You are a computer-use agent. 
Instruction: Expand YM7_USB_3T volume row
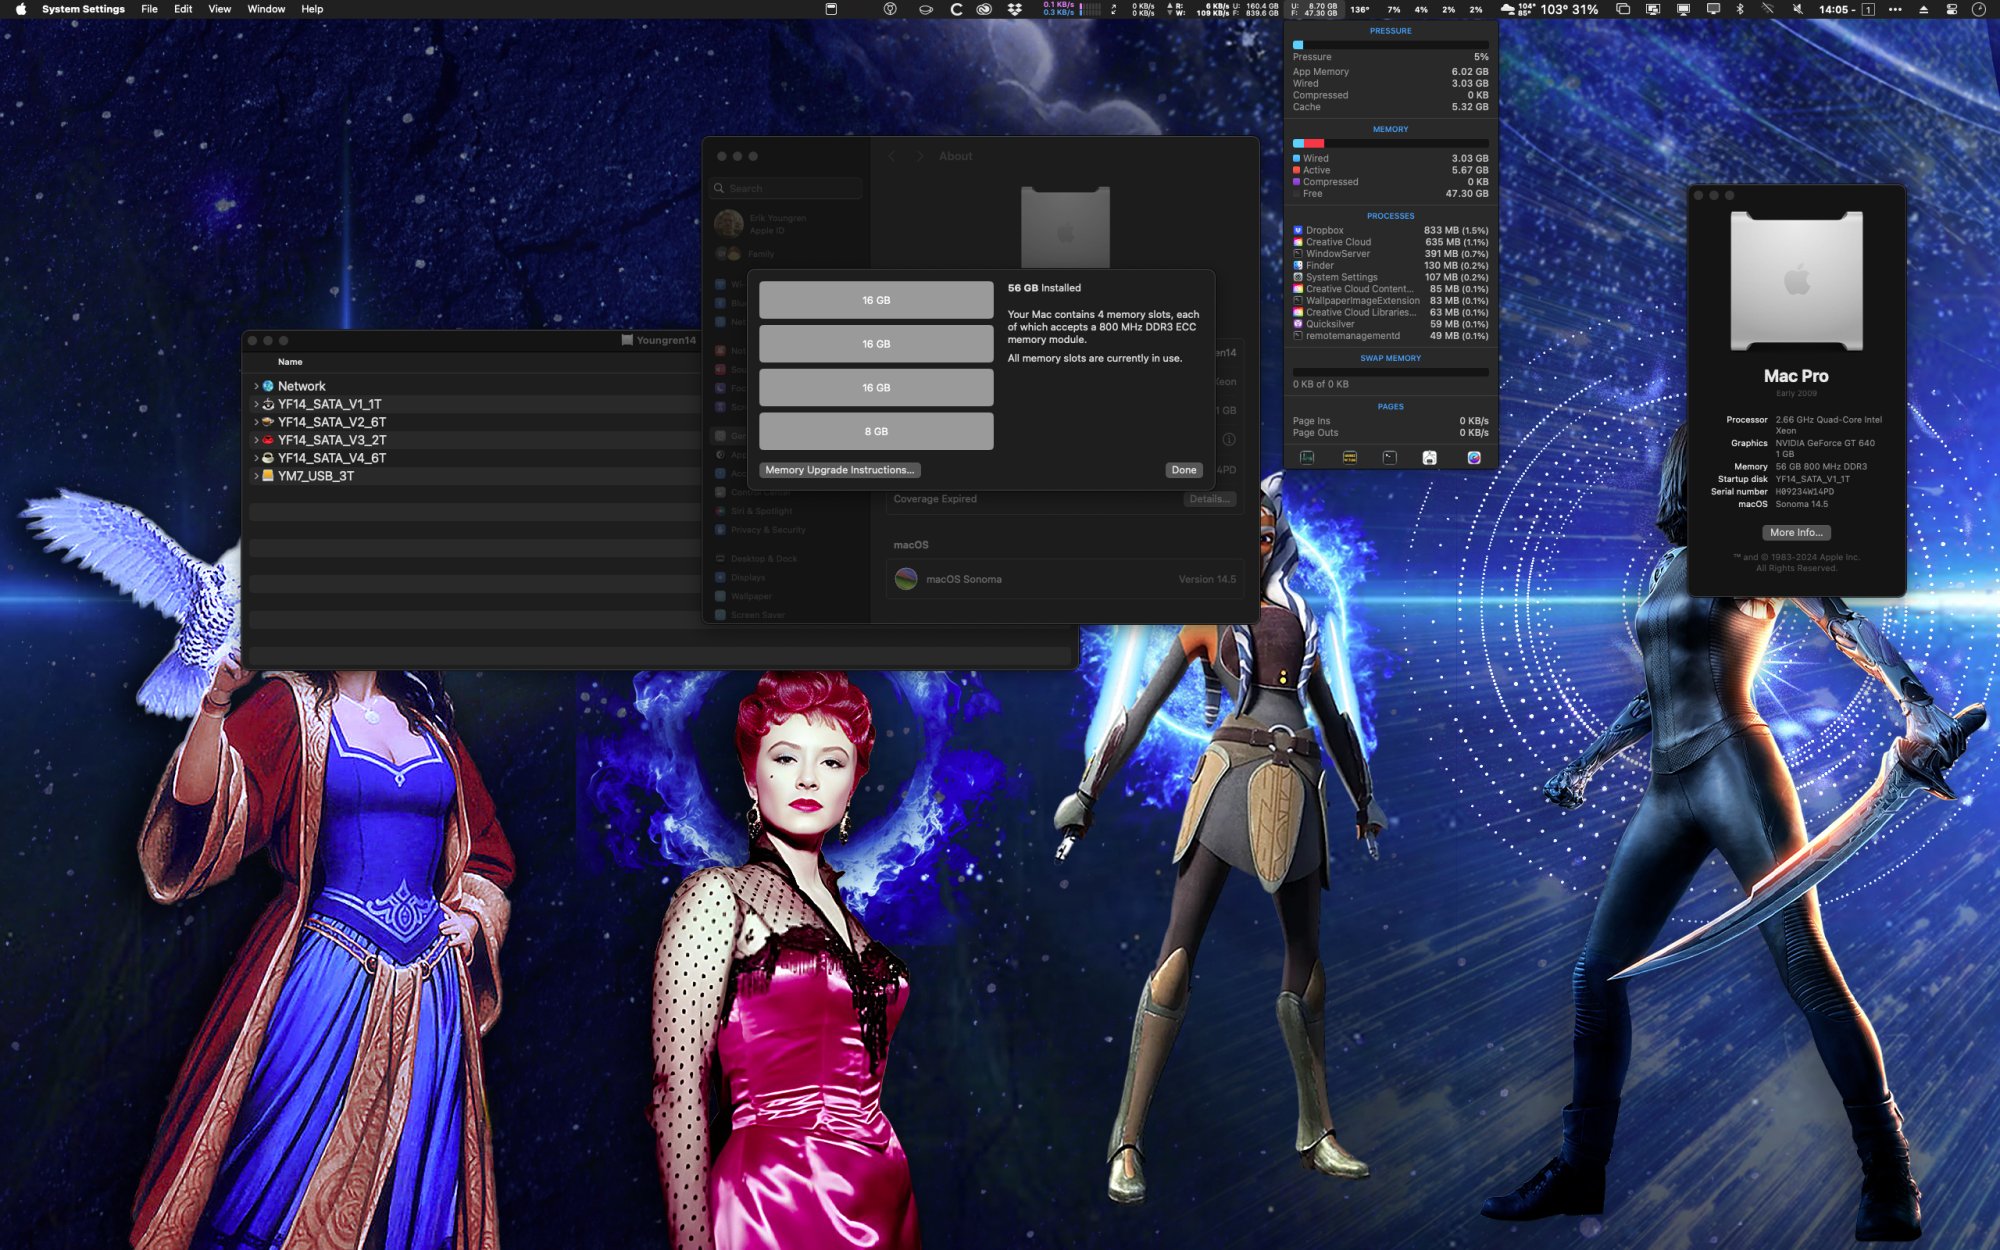click(x=256, y=476)
